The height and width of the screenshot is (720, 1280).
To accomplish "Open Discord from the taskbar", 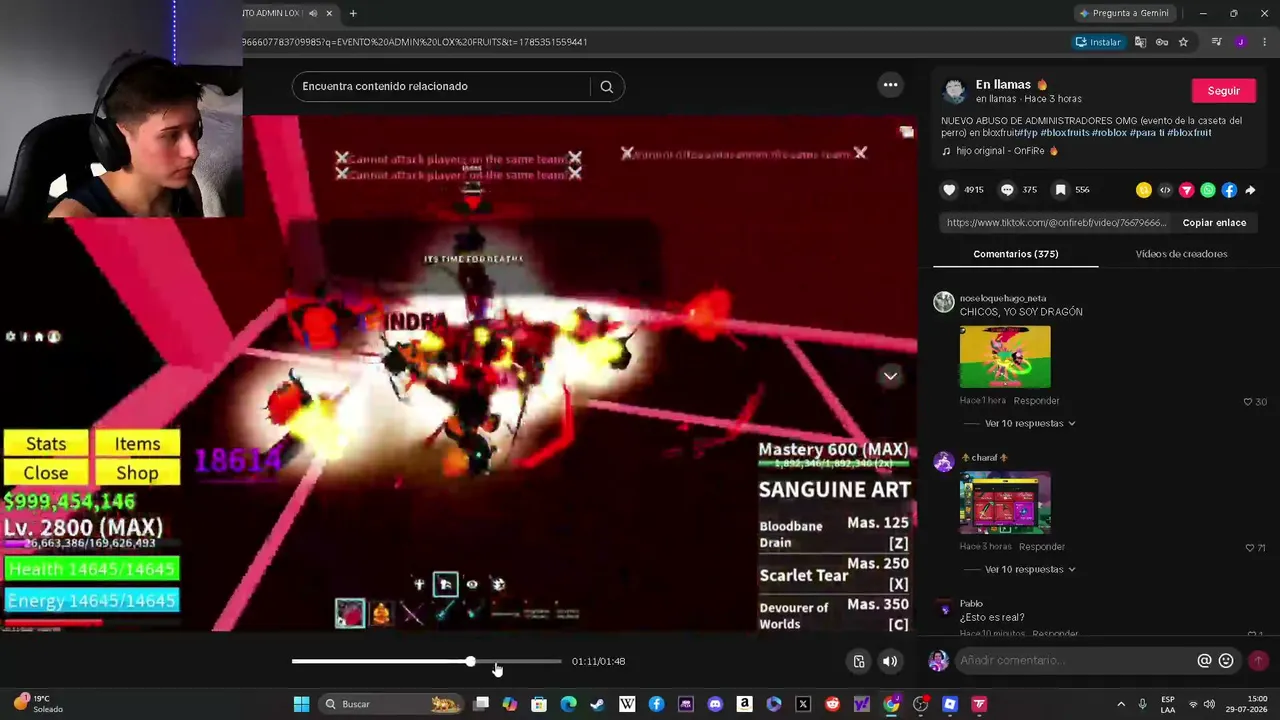I will click(715, 704).
